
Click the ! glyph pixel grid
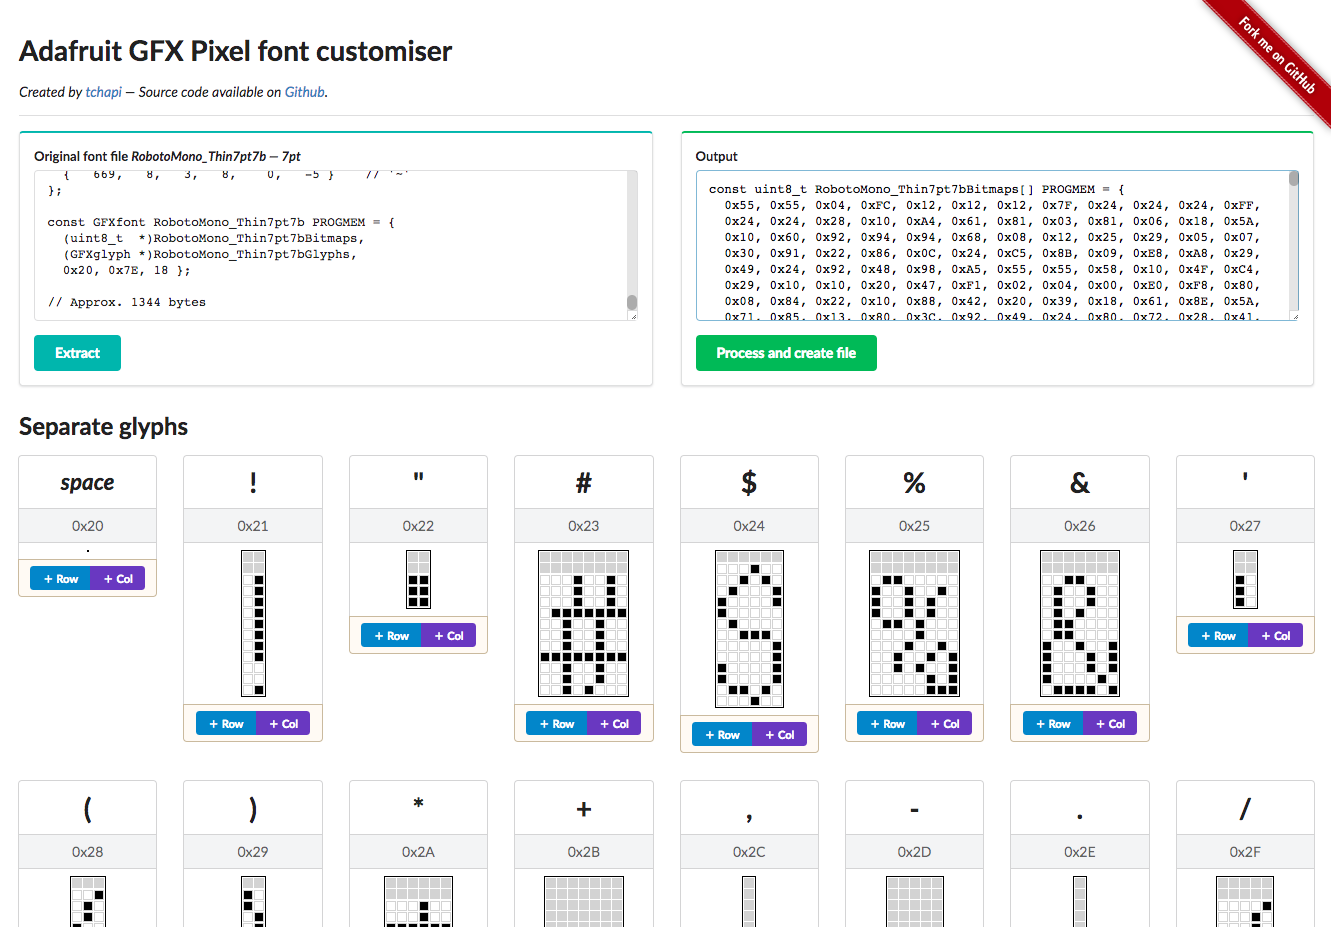click(x=253, y=623)
